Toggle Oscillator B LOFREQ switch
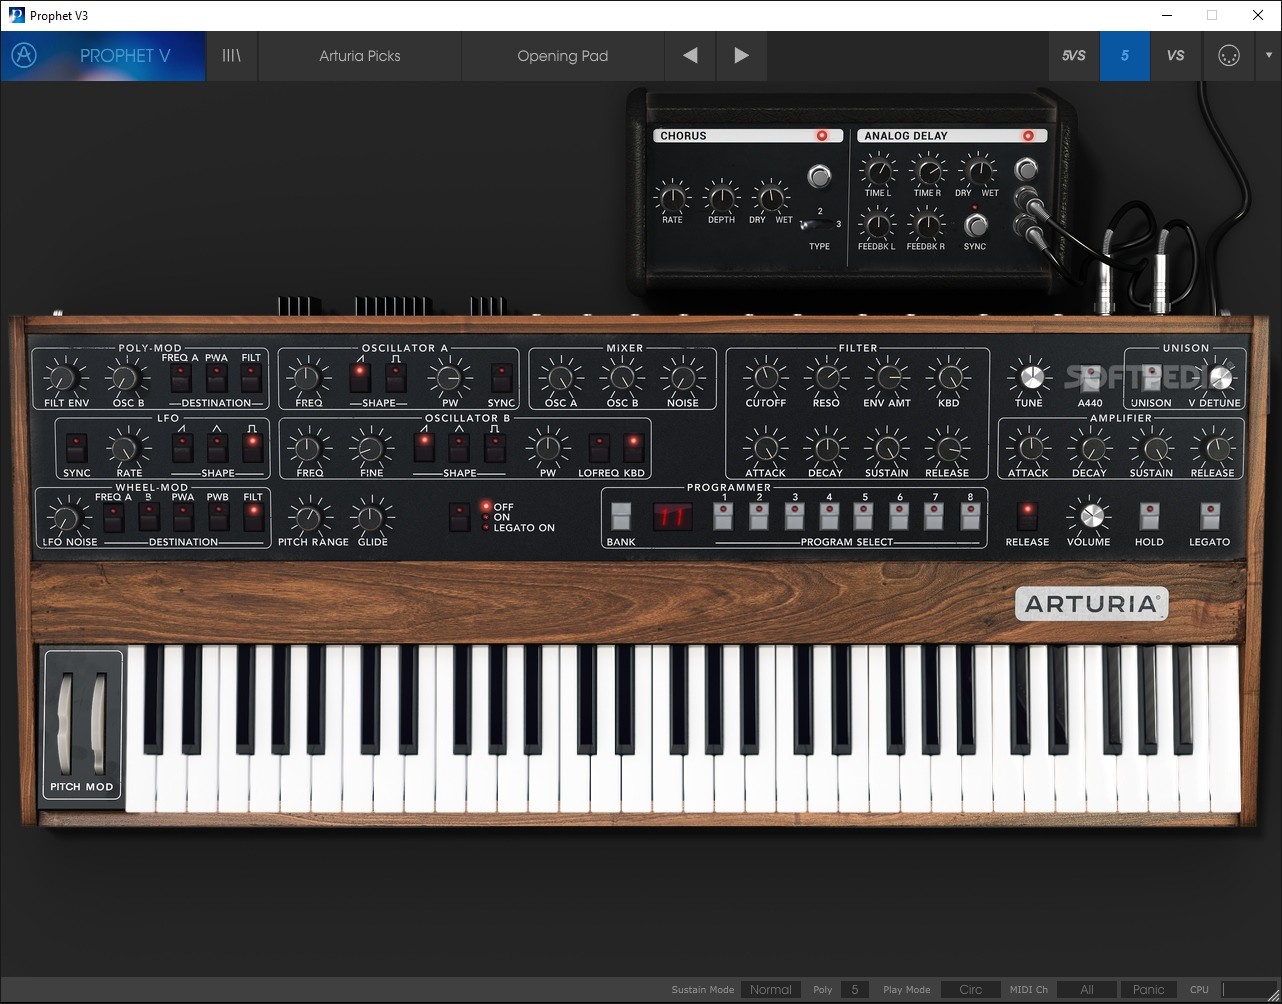Viewport: 1282px width, 1004px height. [x=599, y=447]
